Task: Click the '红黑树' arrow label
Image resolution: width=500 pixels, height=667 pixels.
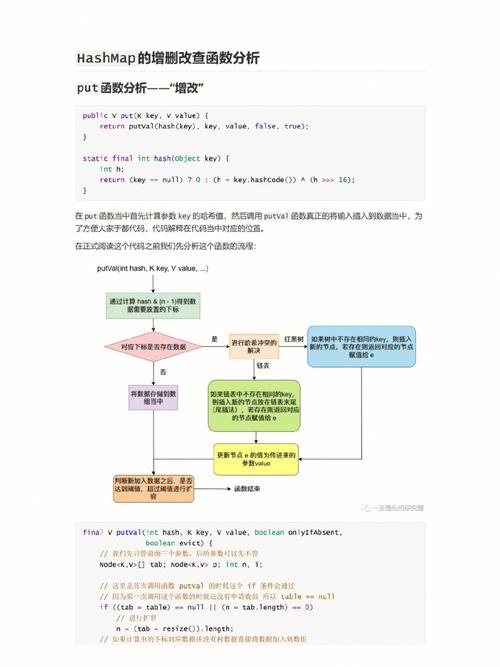Action: coord(294,339)
